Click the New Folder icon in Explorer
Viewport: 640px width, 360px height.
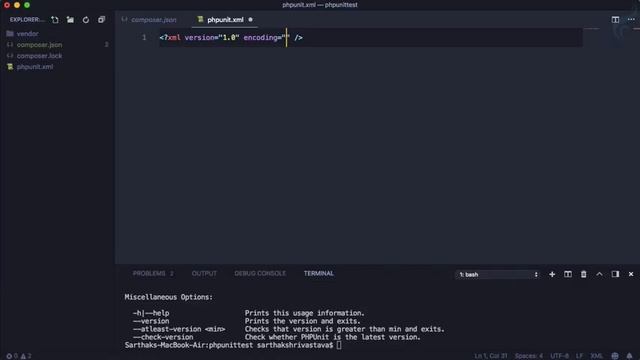[x=70, y=20]
